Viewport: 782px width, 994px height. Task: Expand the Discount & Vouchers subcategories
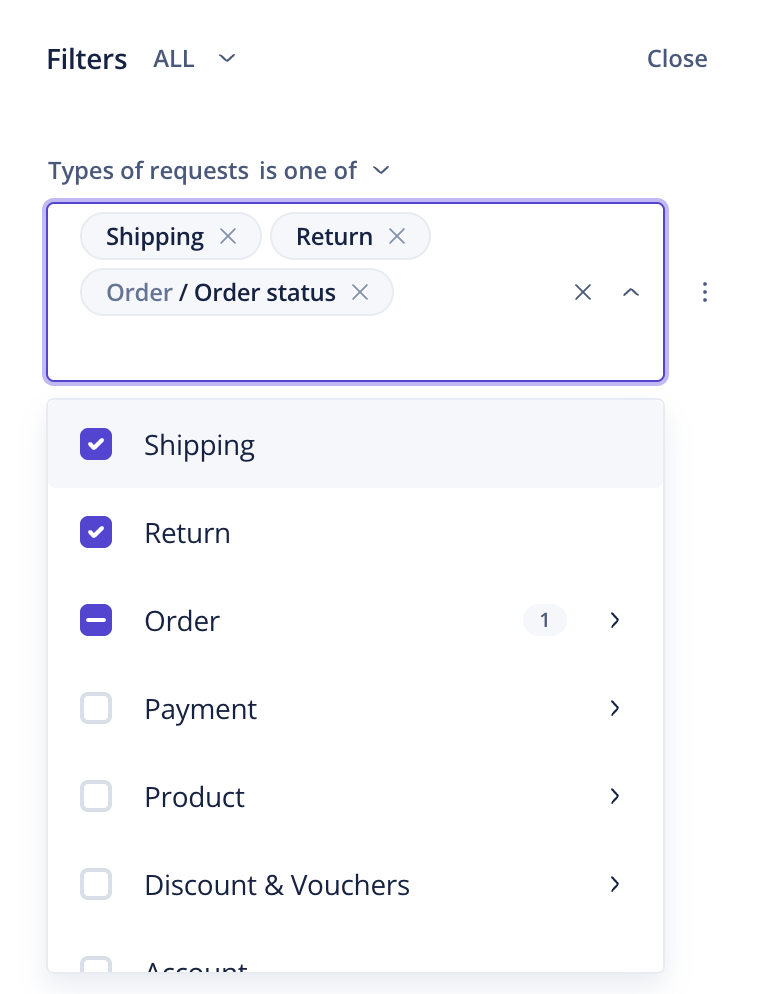point(614,884)
